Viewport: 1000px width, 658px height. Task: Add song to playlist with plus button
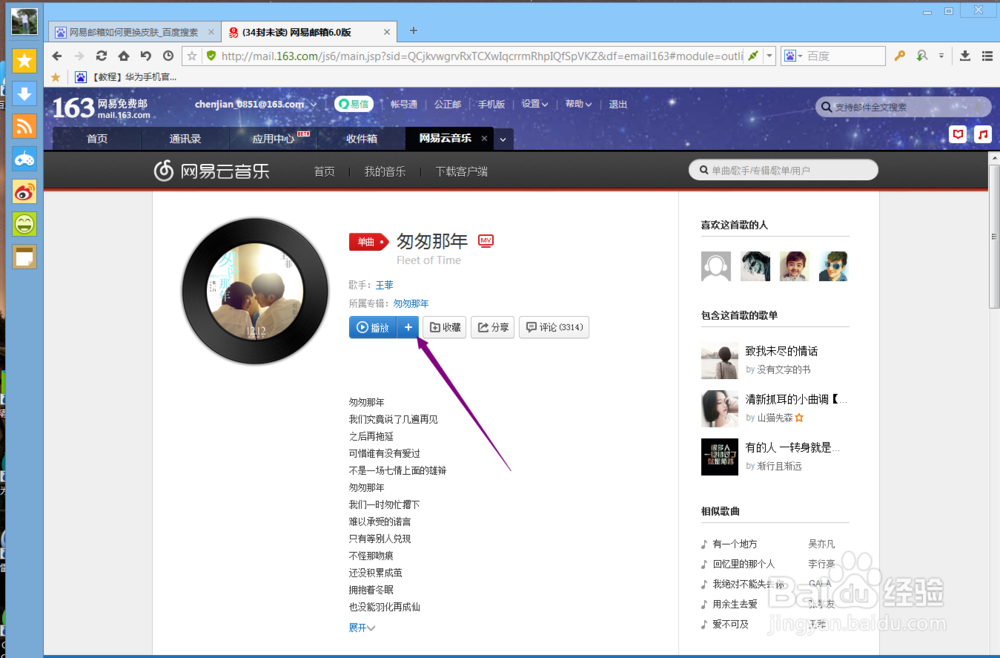408,327
